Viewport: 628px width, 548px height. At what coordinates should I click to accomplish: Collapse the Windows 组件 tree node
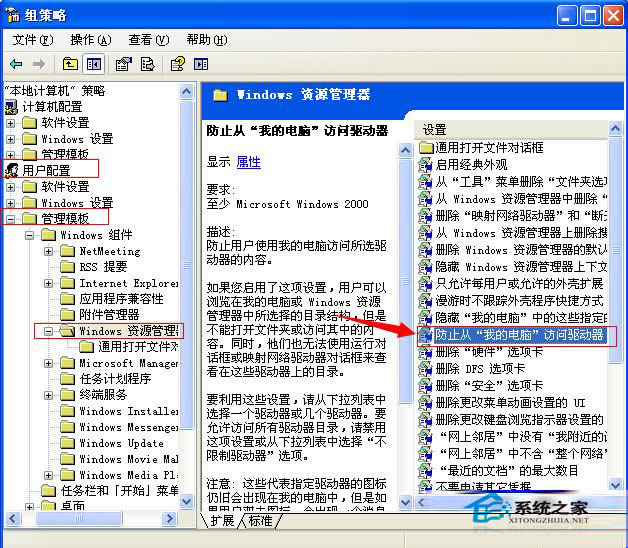[x=30, y=235]
